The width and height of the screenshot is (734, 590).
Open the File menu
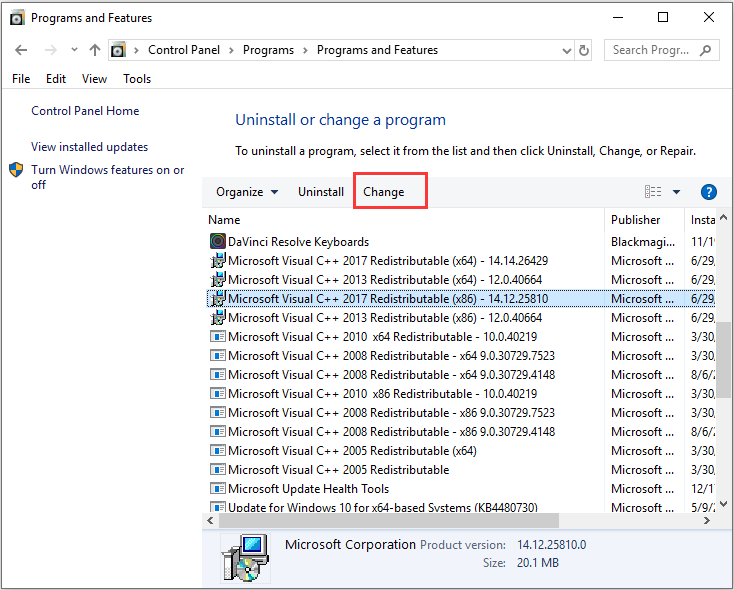coord(21,79)
